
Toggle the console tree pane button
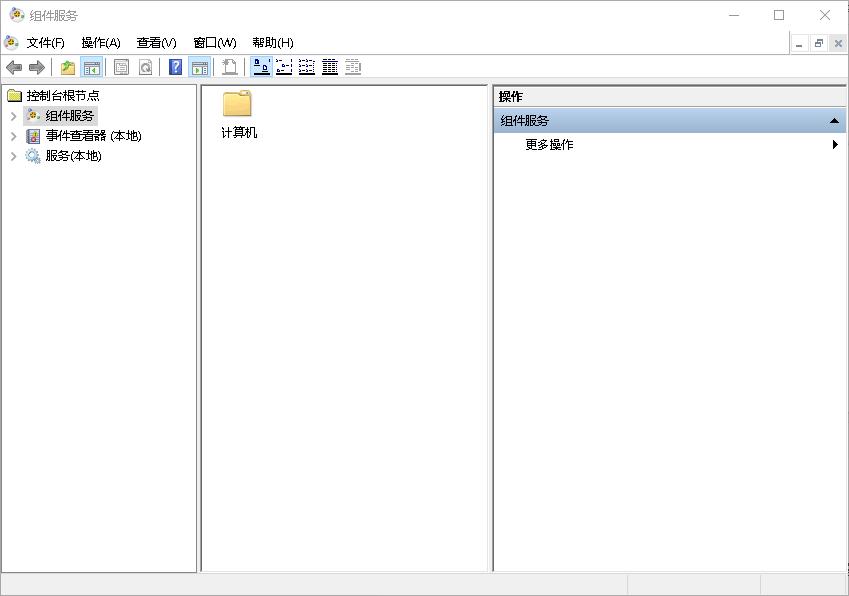92,67
